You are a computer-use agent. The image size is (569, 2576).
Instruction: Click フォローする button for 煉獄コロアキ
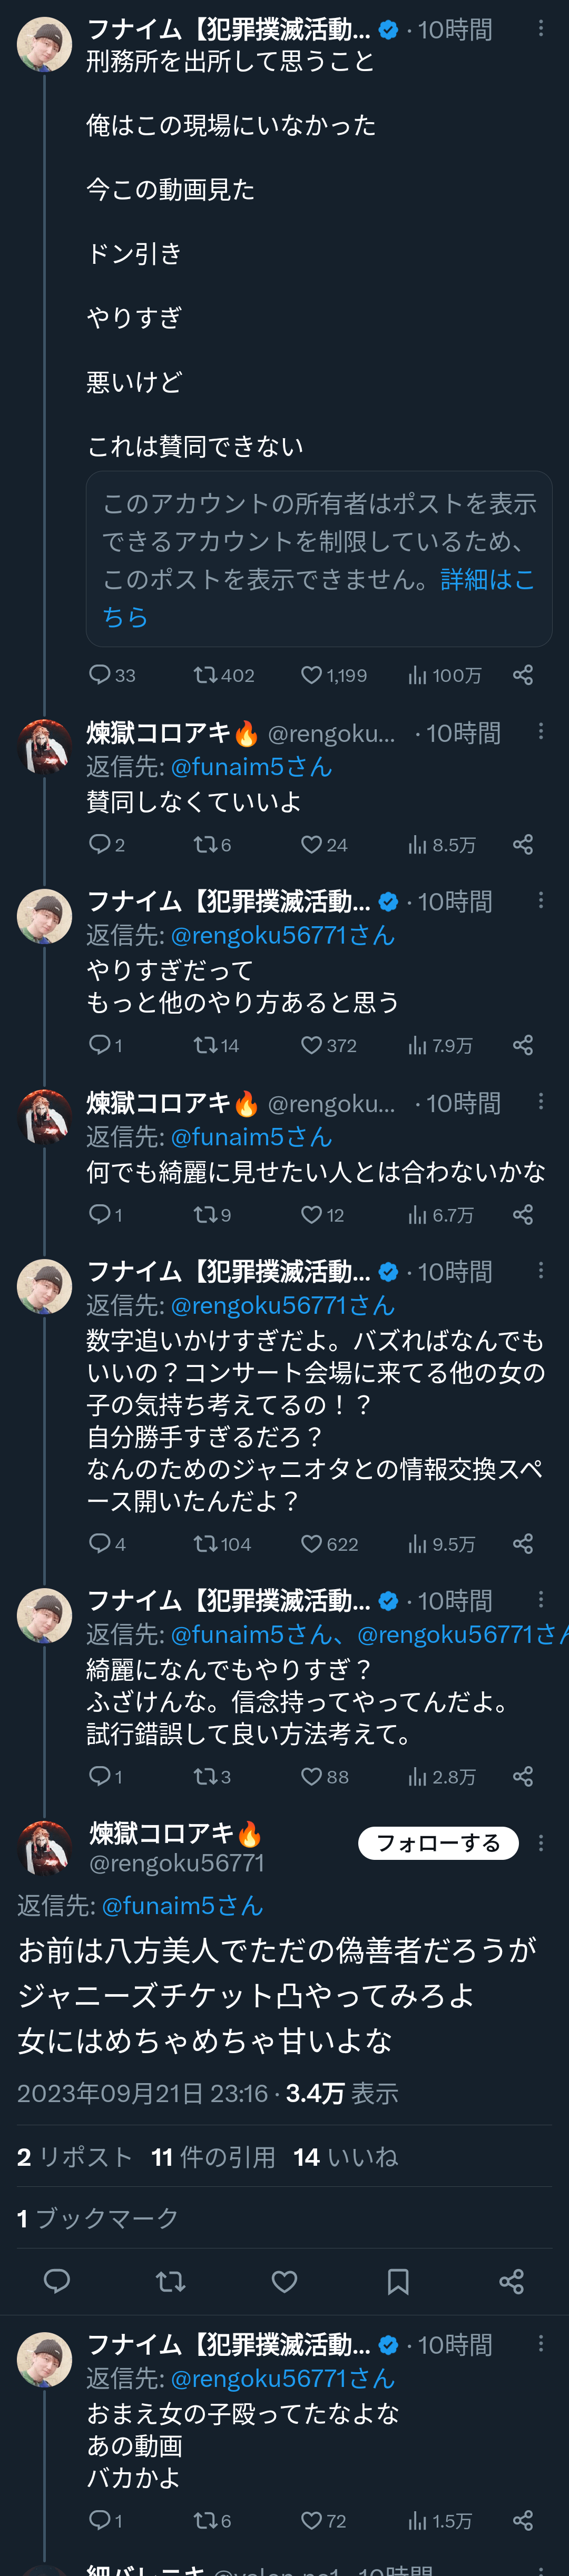click(438, 1843)
